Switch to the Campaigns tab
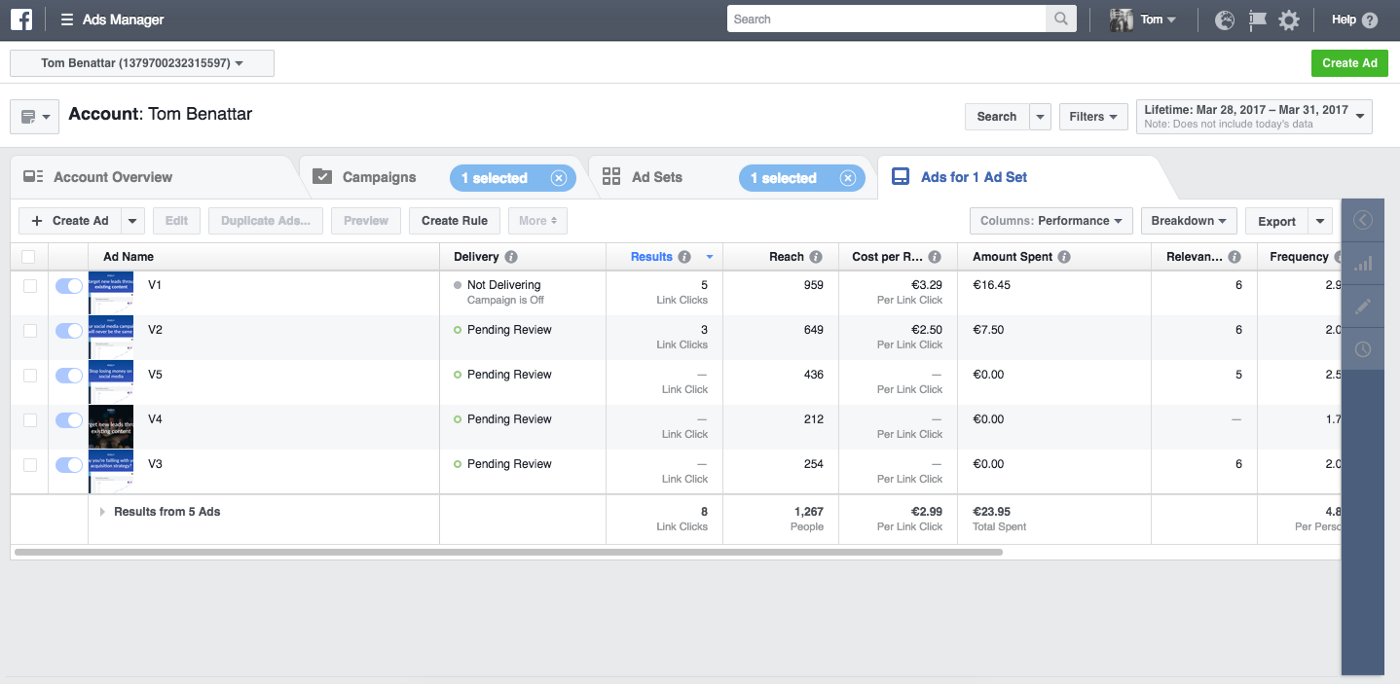 (x=379, y=177)
